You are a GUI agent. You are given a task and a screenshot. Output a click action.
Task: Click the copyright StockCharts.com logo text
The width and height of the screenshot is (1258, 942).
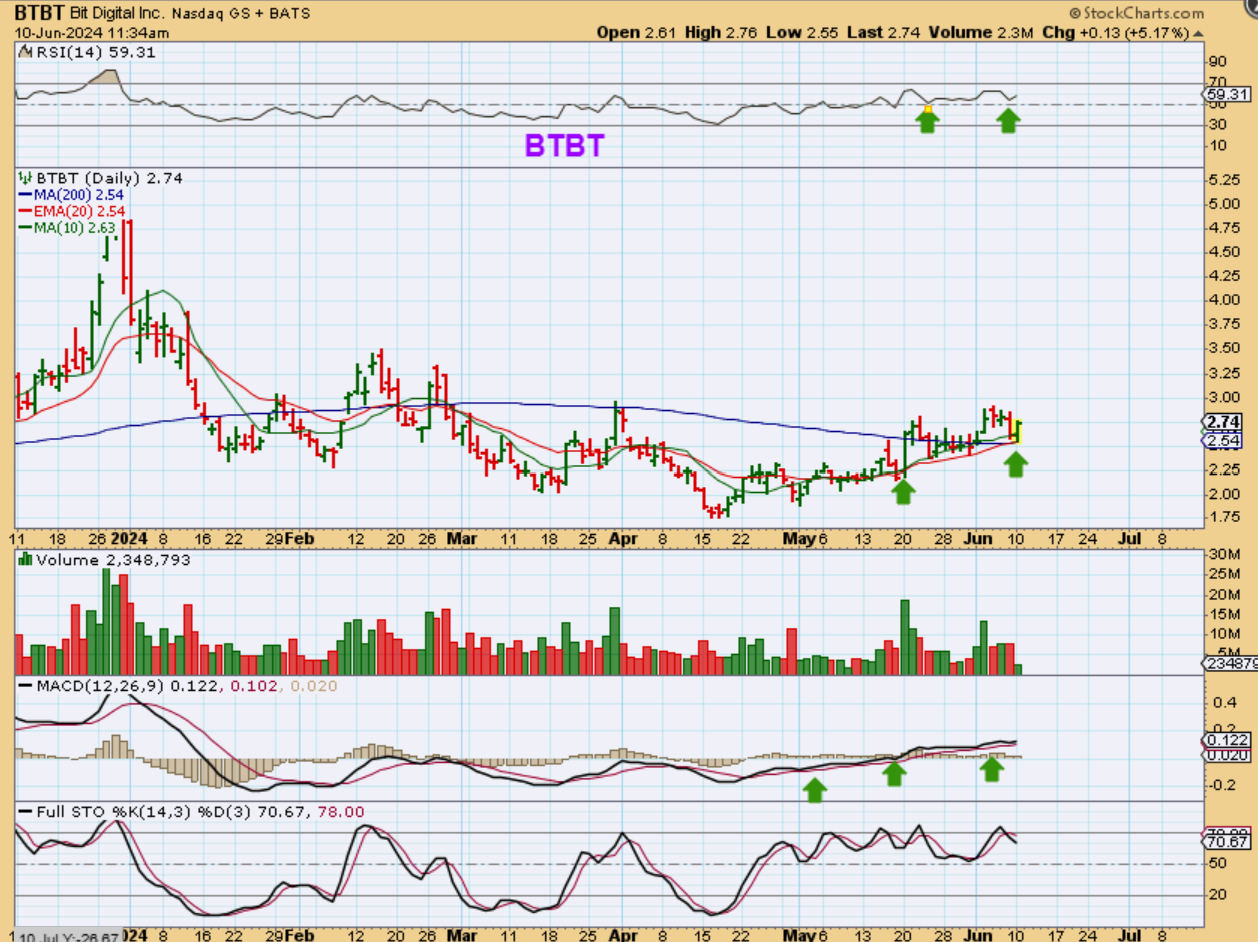coord(1136,13)
